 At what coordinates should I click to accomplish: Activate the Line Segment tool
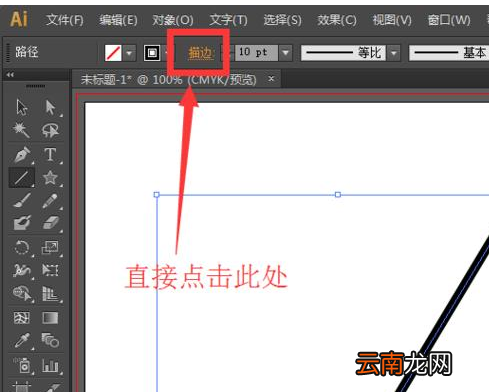[22, 177]
